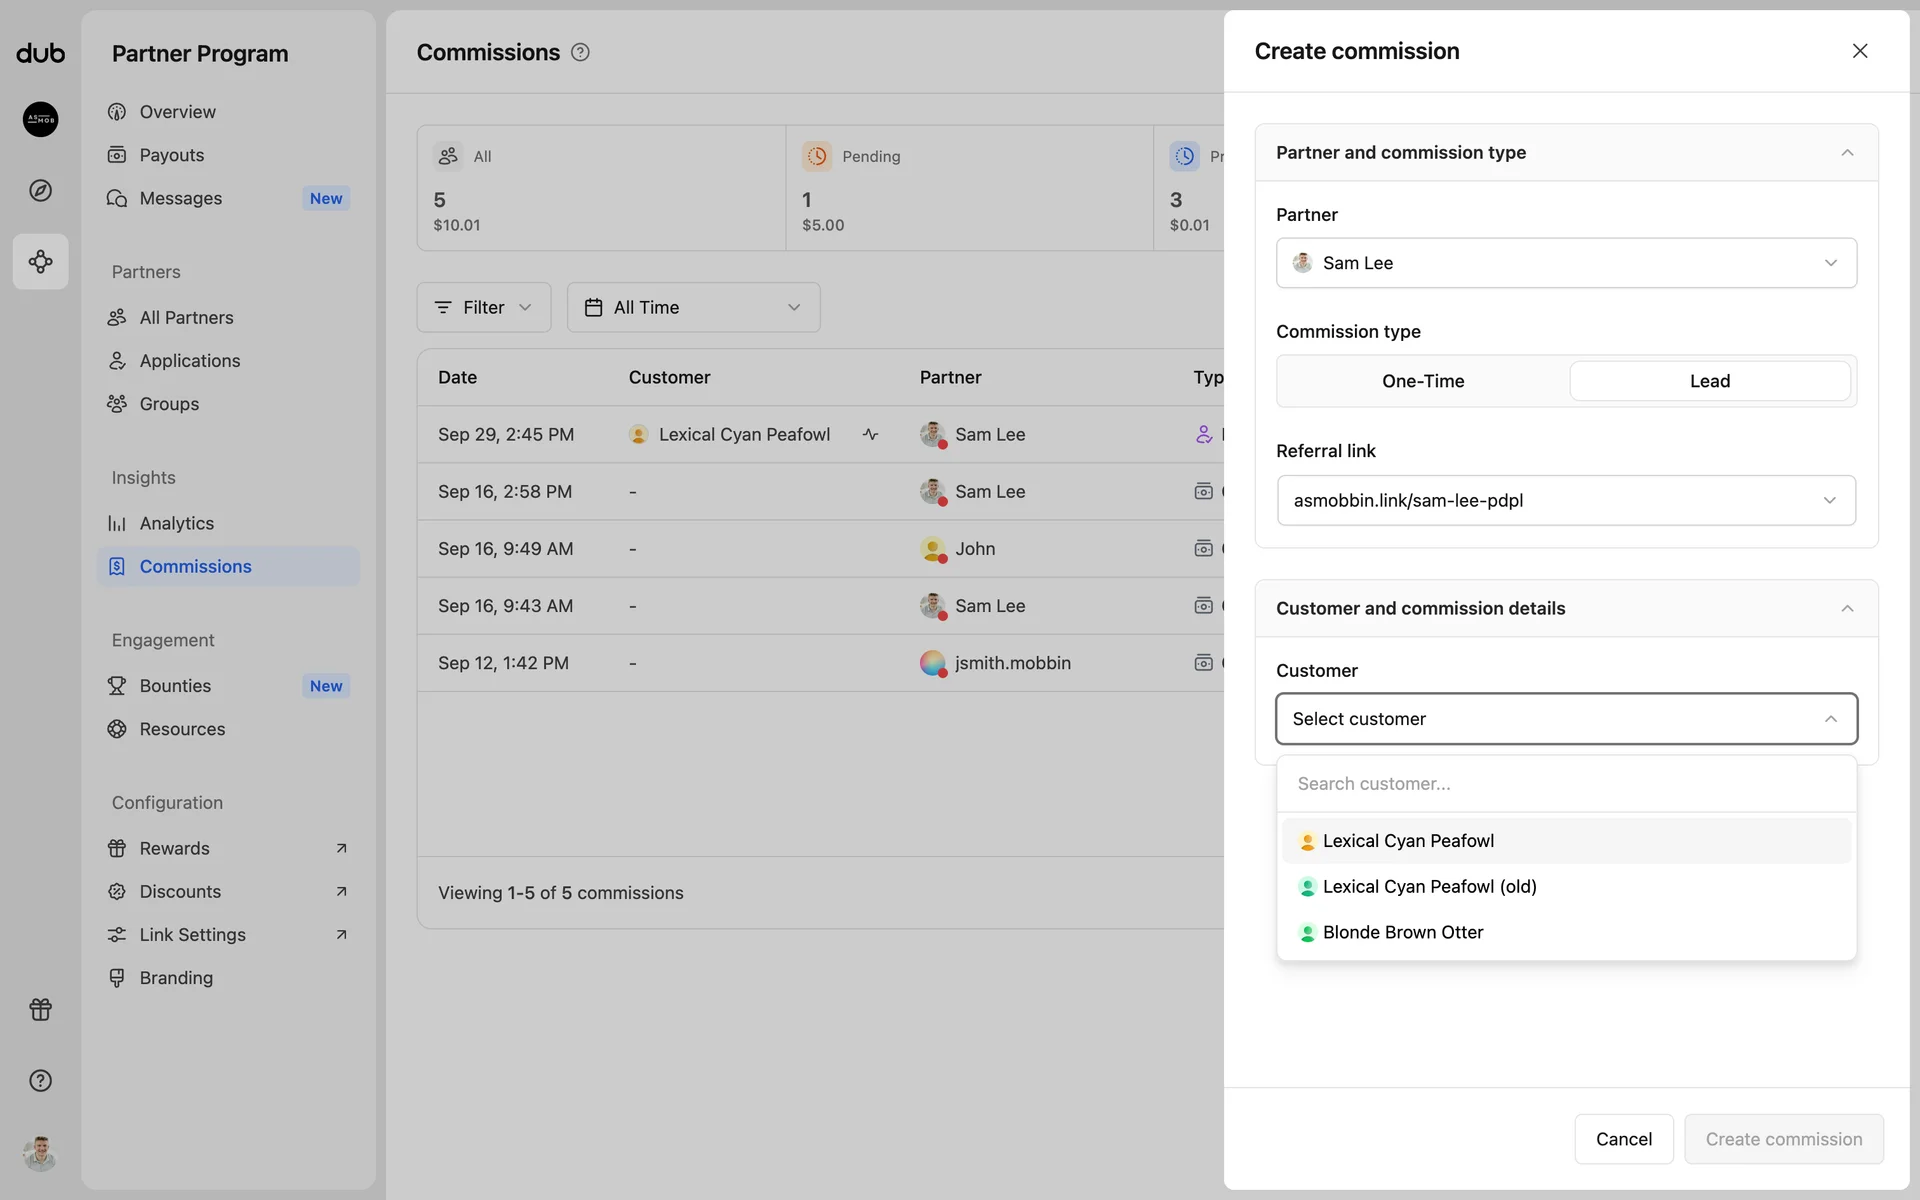Select Lexical Cyan Peafowl (old) option
This screenshot has width=1920, height=1200.
1429,886
